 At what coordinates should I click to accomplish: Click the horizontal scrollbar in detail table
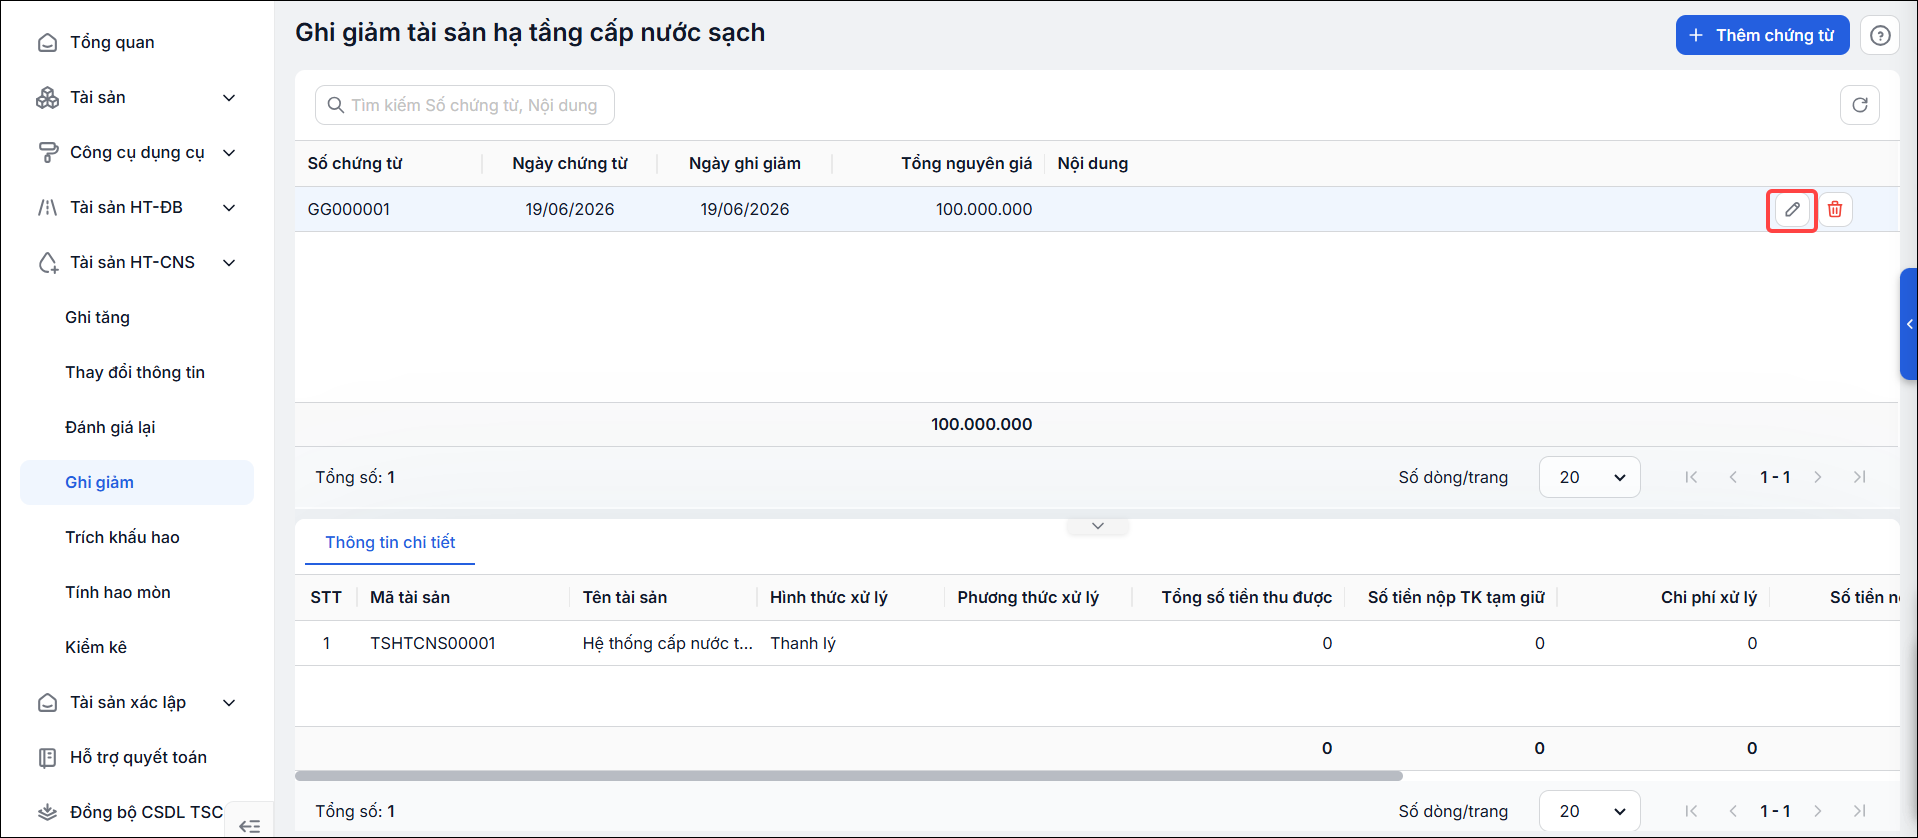pyautogui.click(x=849, y=776)
